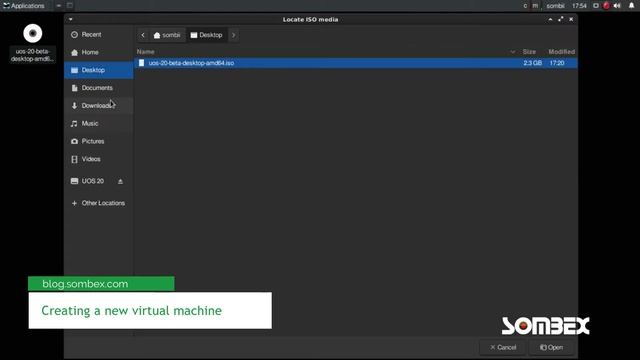Click the Desktop breadcrumb in the path bar
The width and height of the screenshot is (640, 360).
(x=207, y=35)
